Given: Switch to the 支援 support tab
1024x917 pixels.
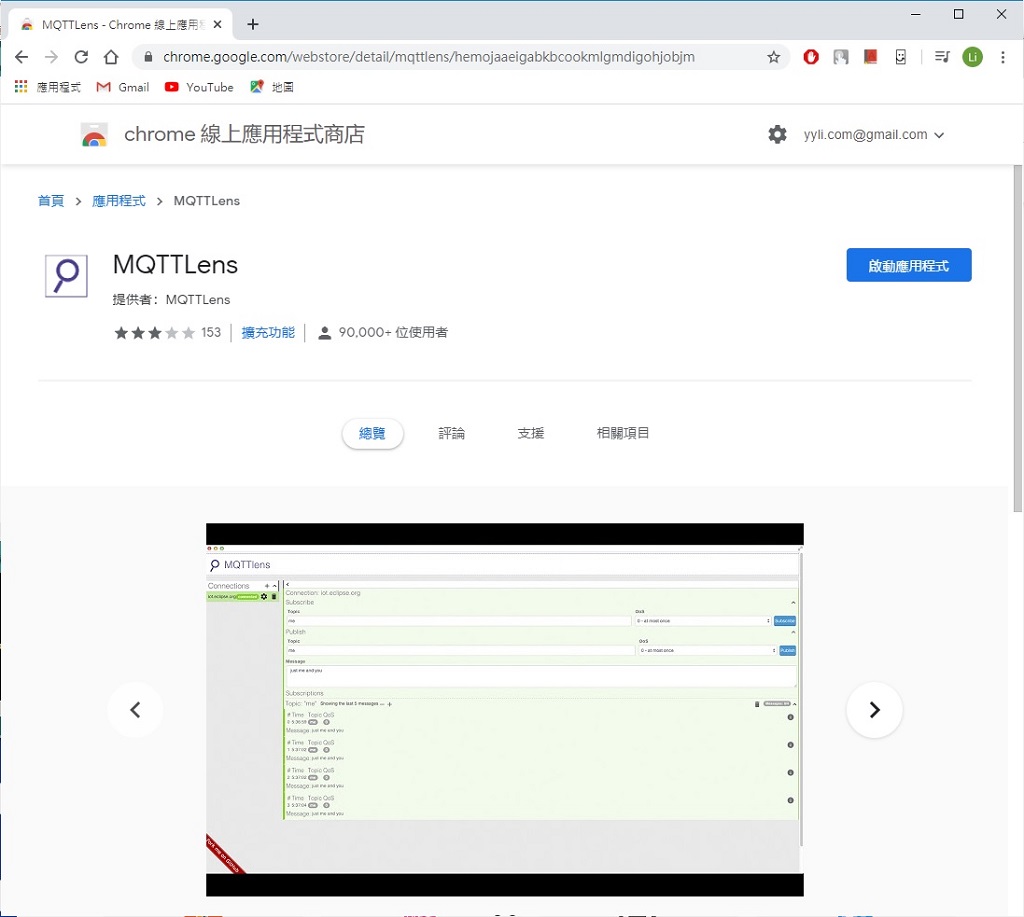Looking at the screenshot, I should point(530,433).
